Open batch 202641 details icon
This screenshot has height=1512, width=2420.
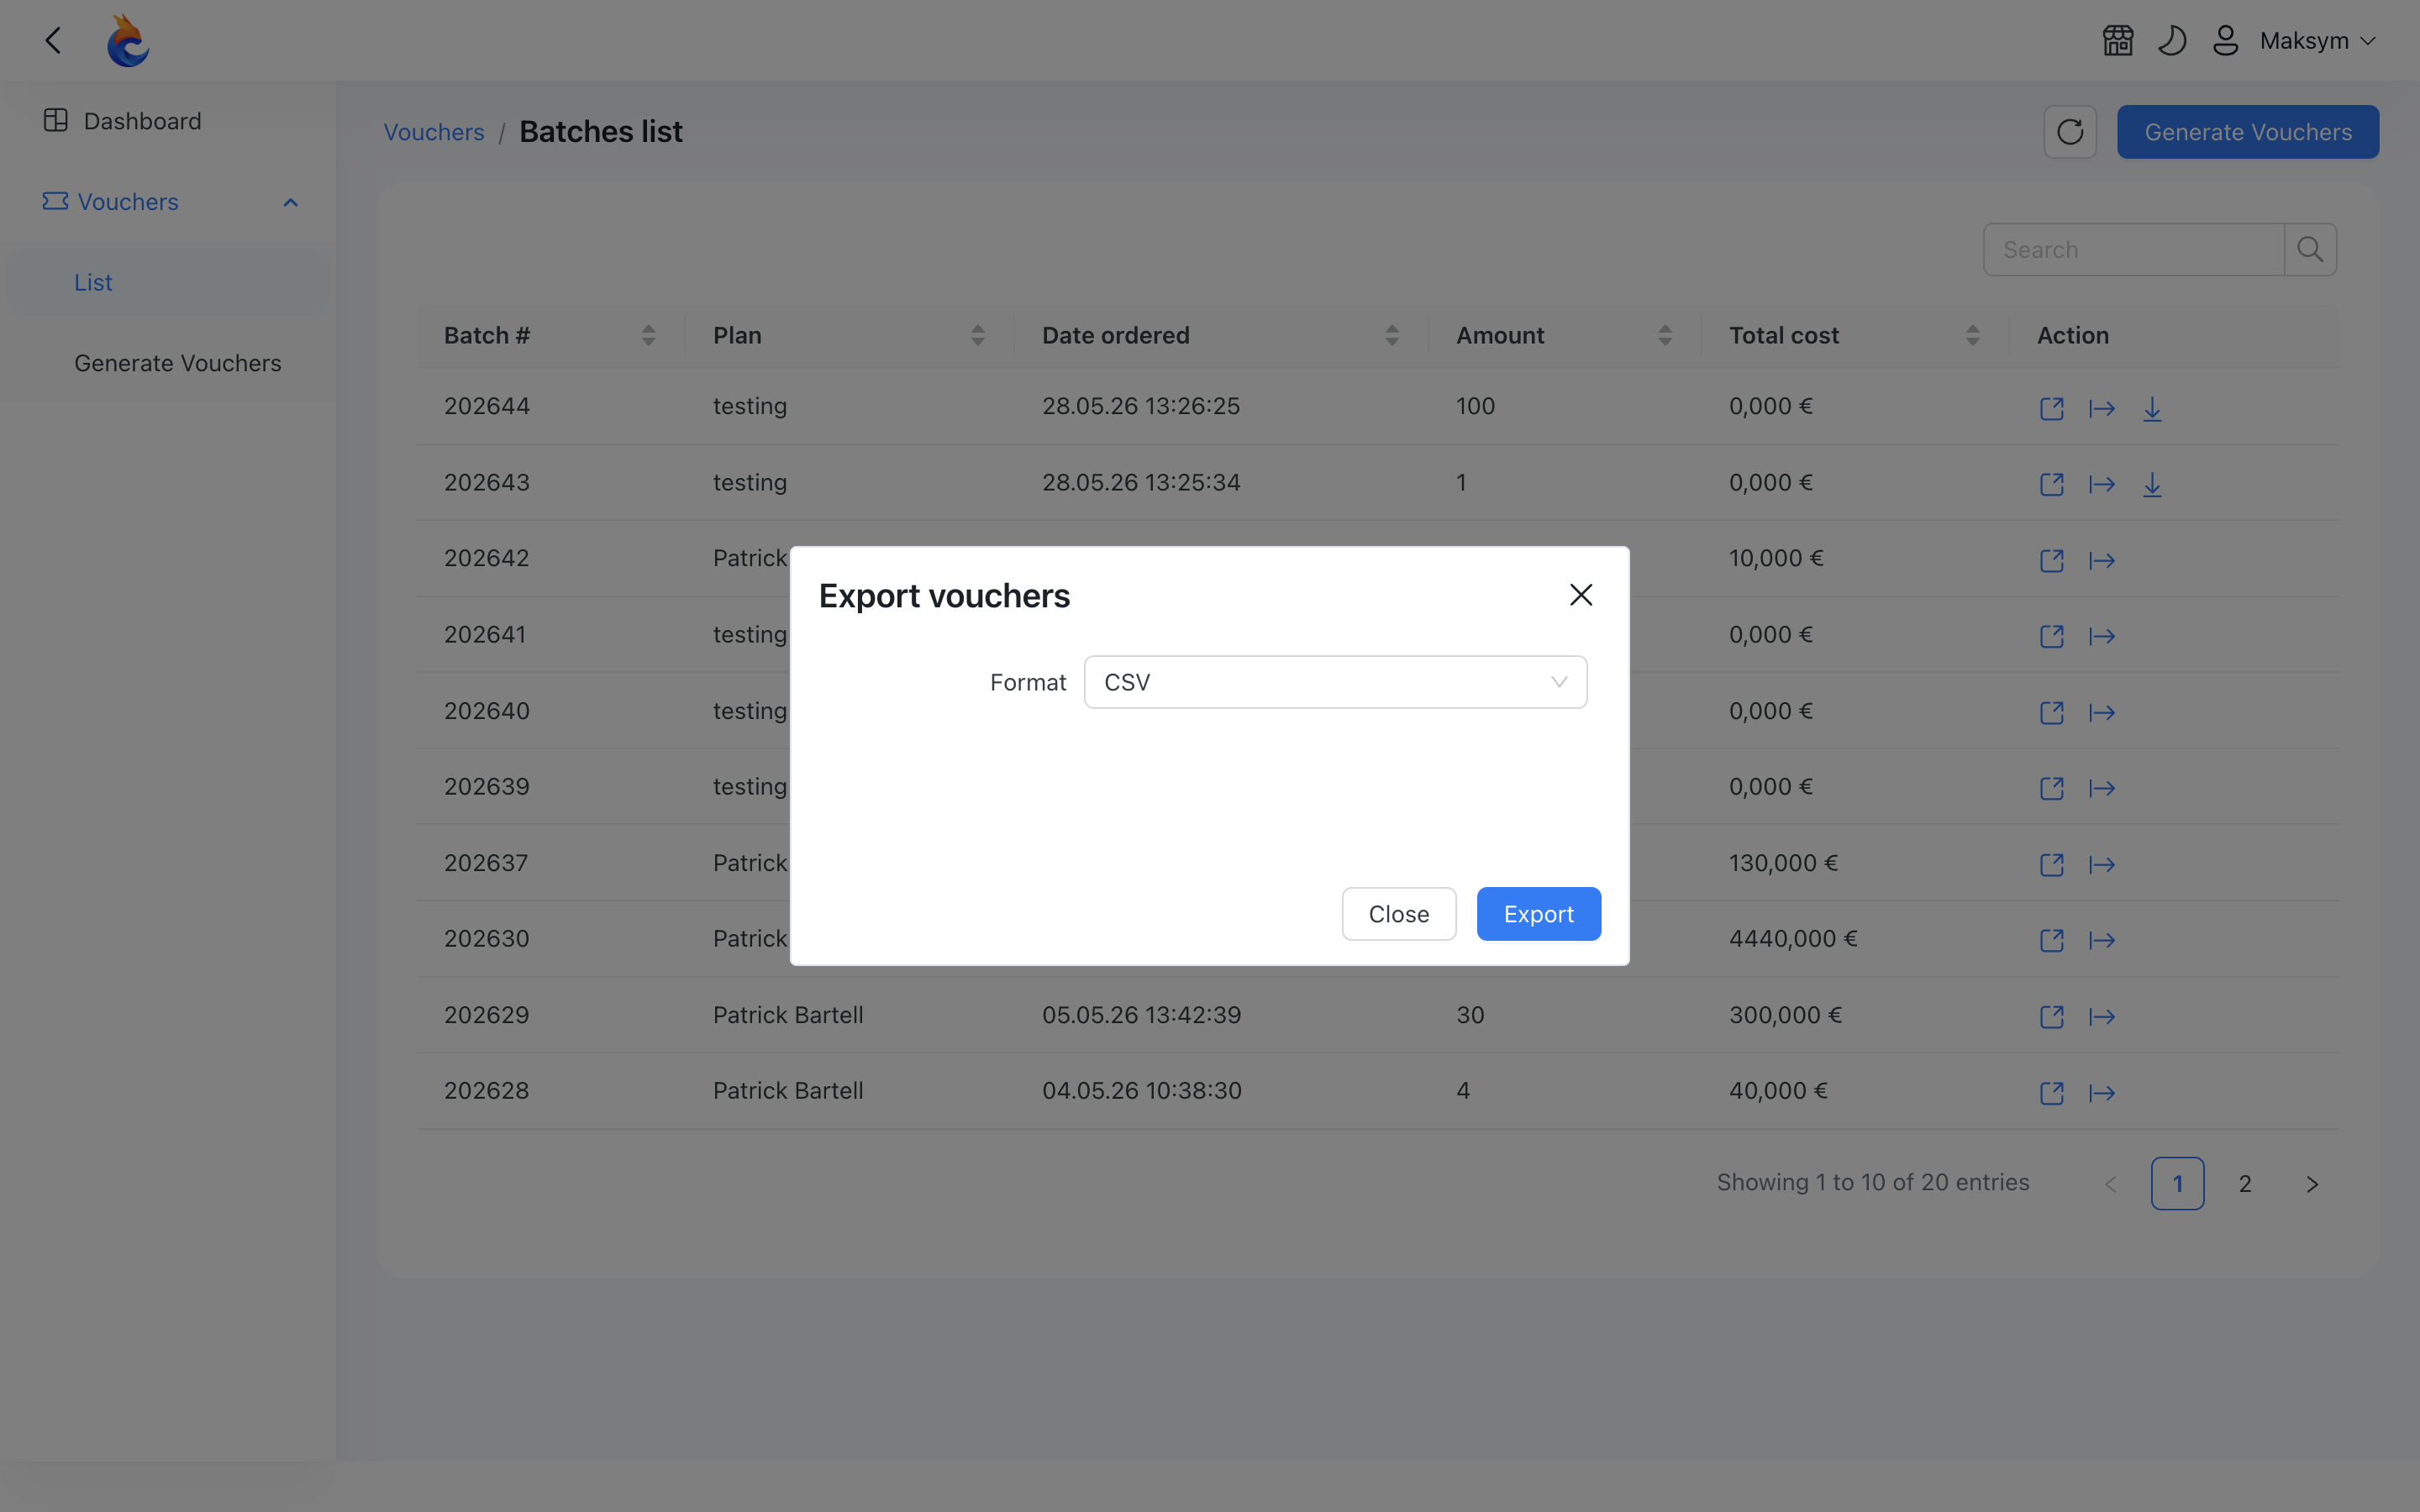2052,636
